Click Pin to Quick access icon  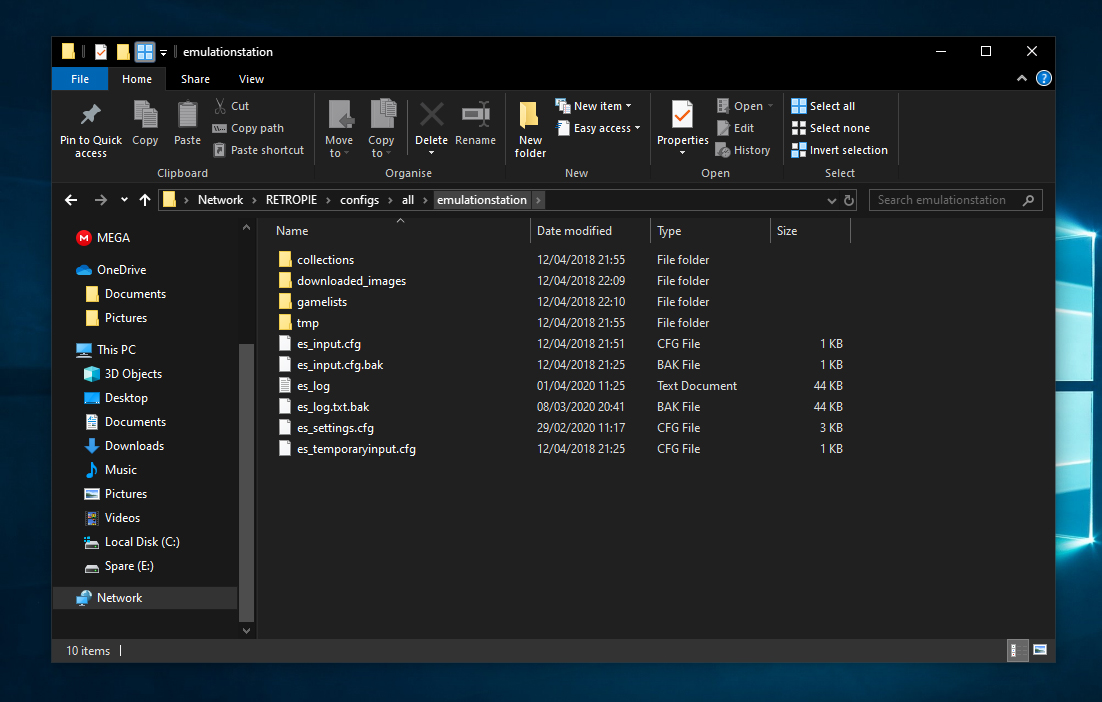pos(91,115)
